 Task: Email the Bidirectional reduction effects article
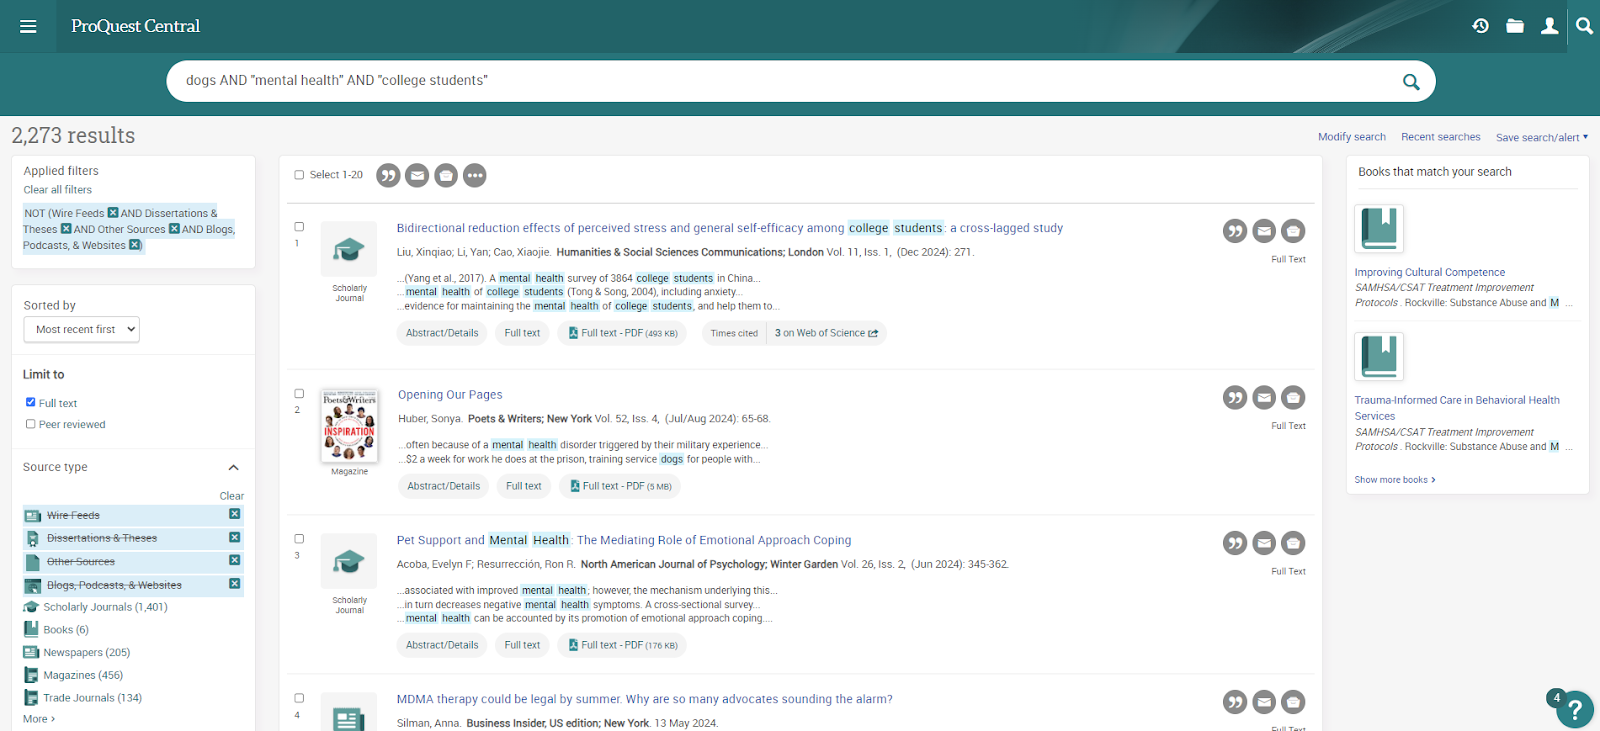(x=1264, y=231)
